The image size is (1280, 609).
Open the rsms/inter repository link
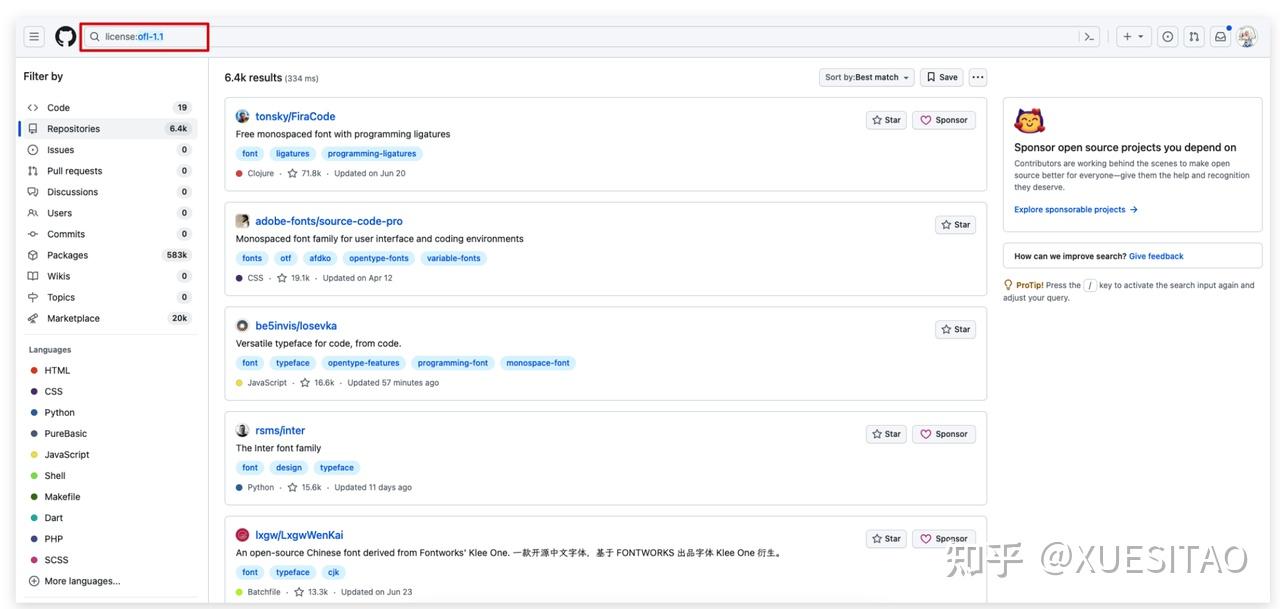280,431
